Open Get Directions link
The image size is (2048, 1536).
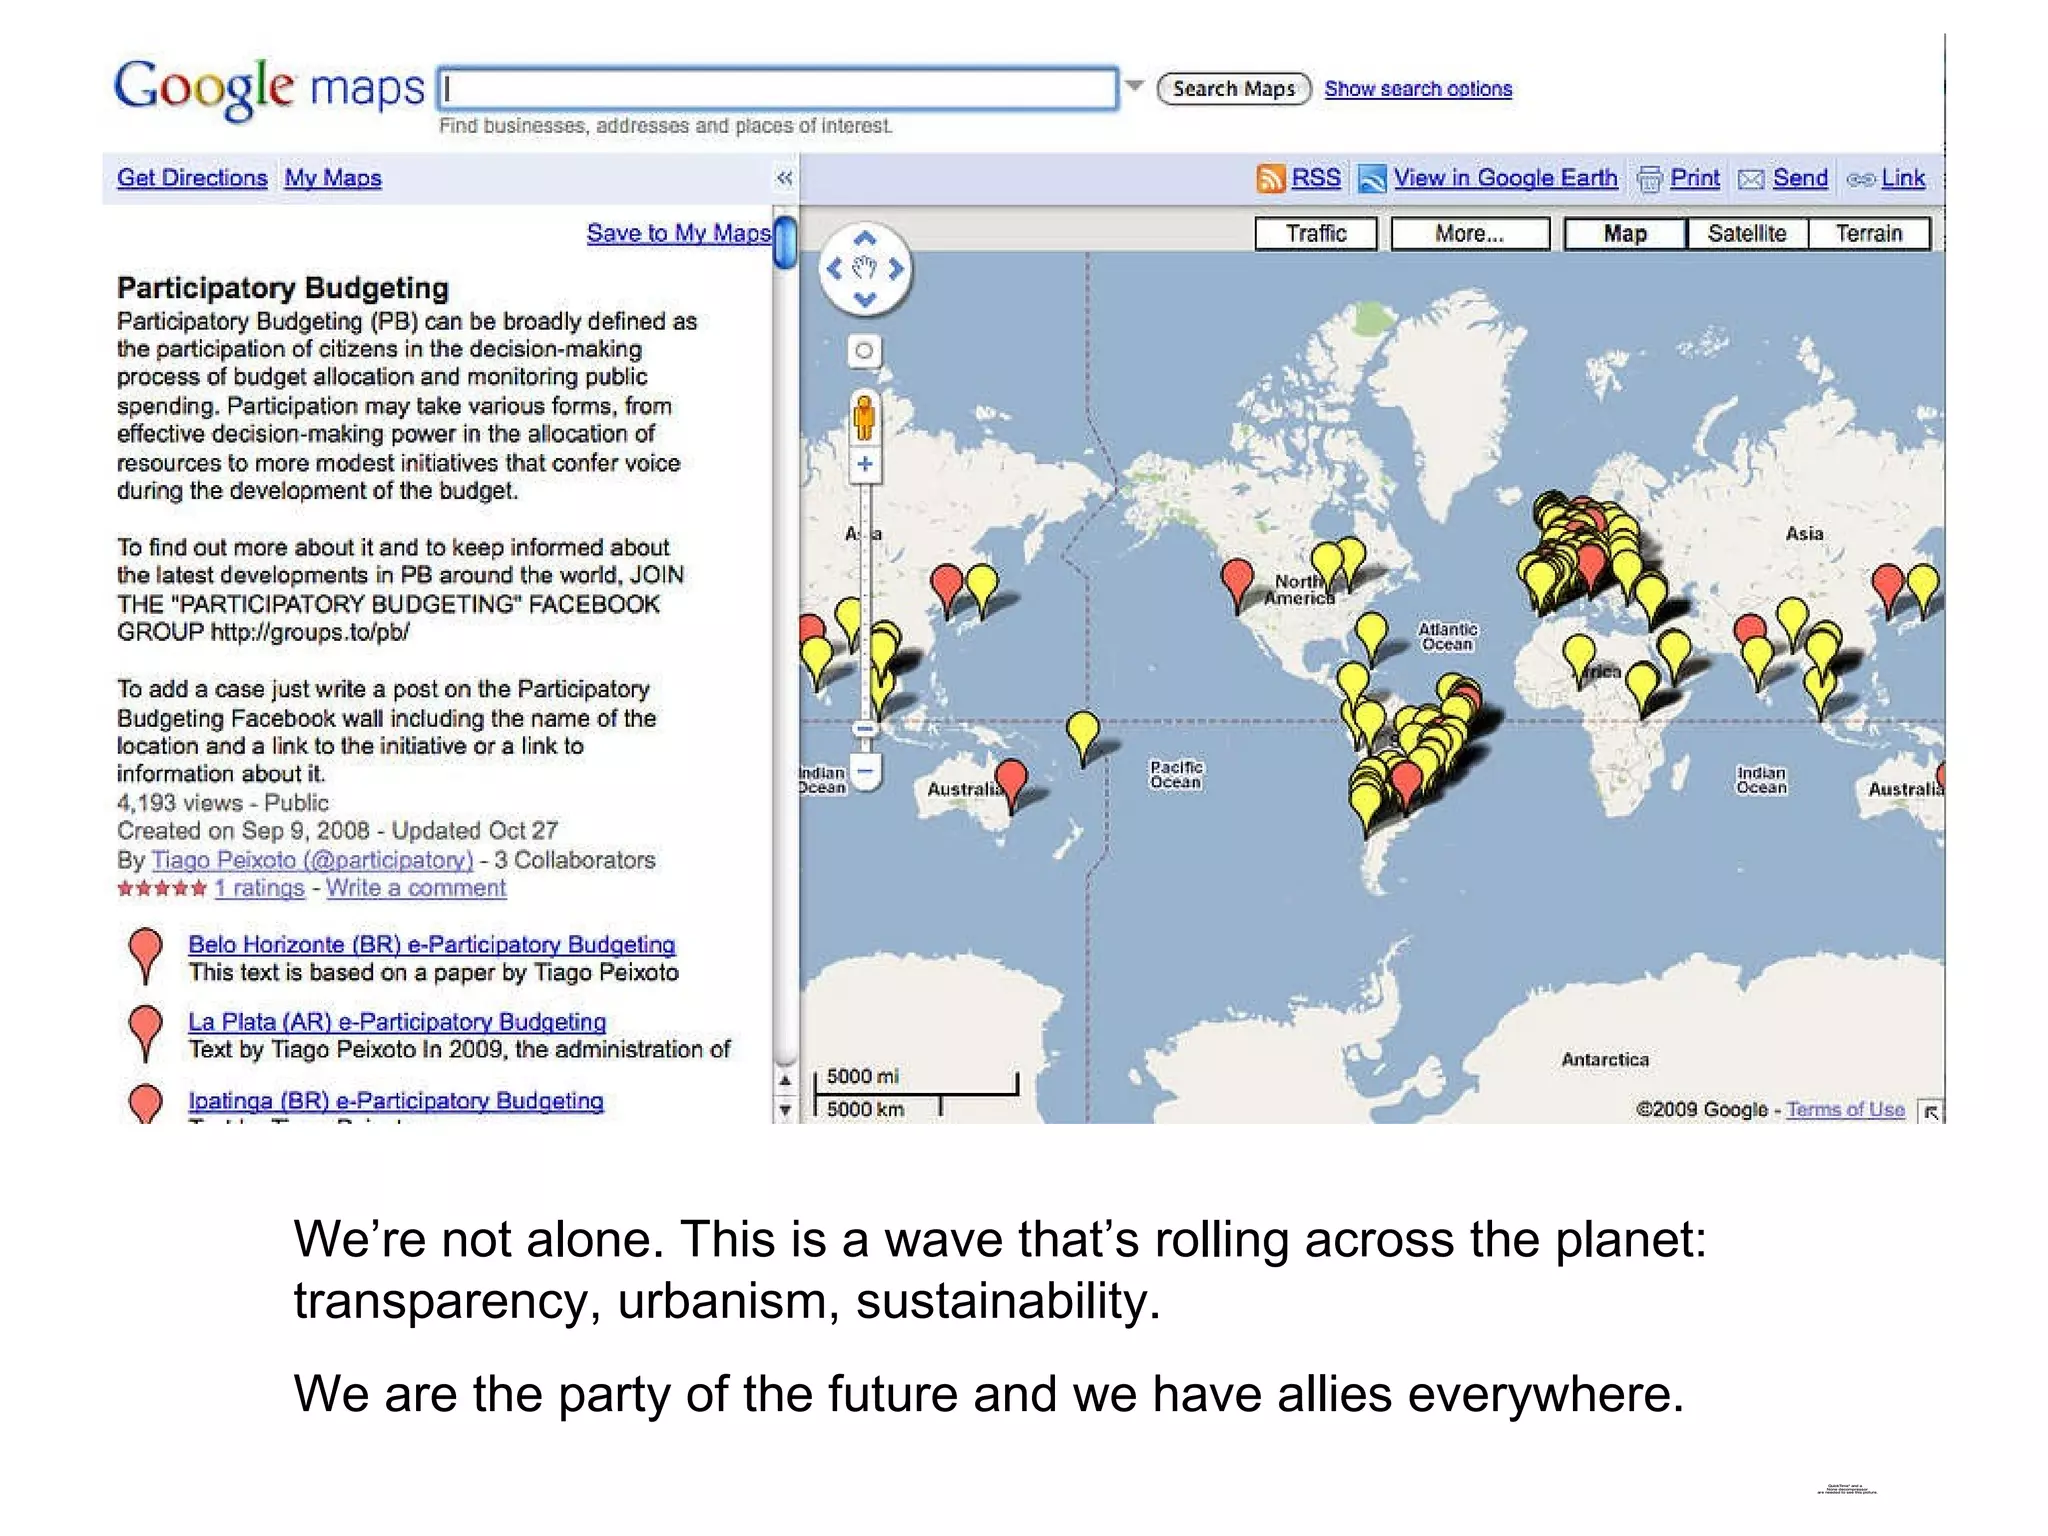tap(192, 178)
